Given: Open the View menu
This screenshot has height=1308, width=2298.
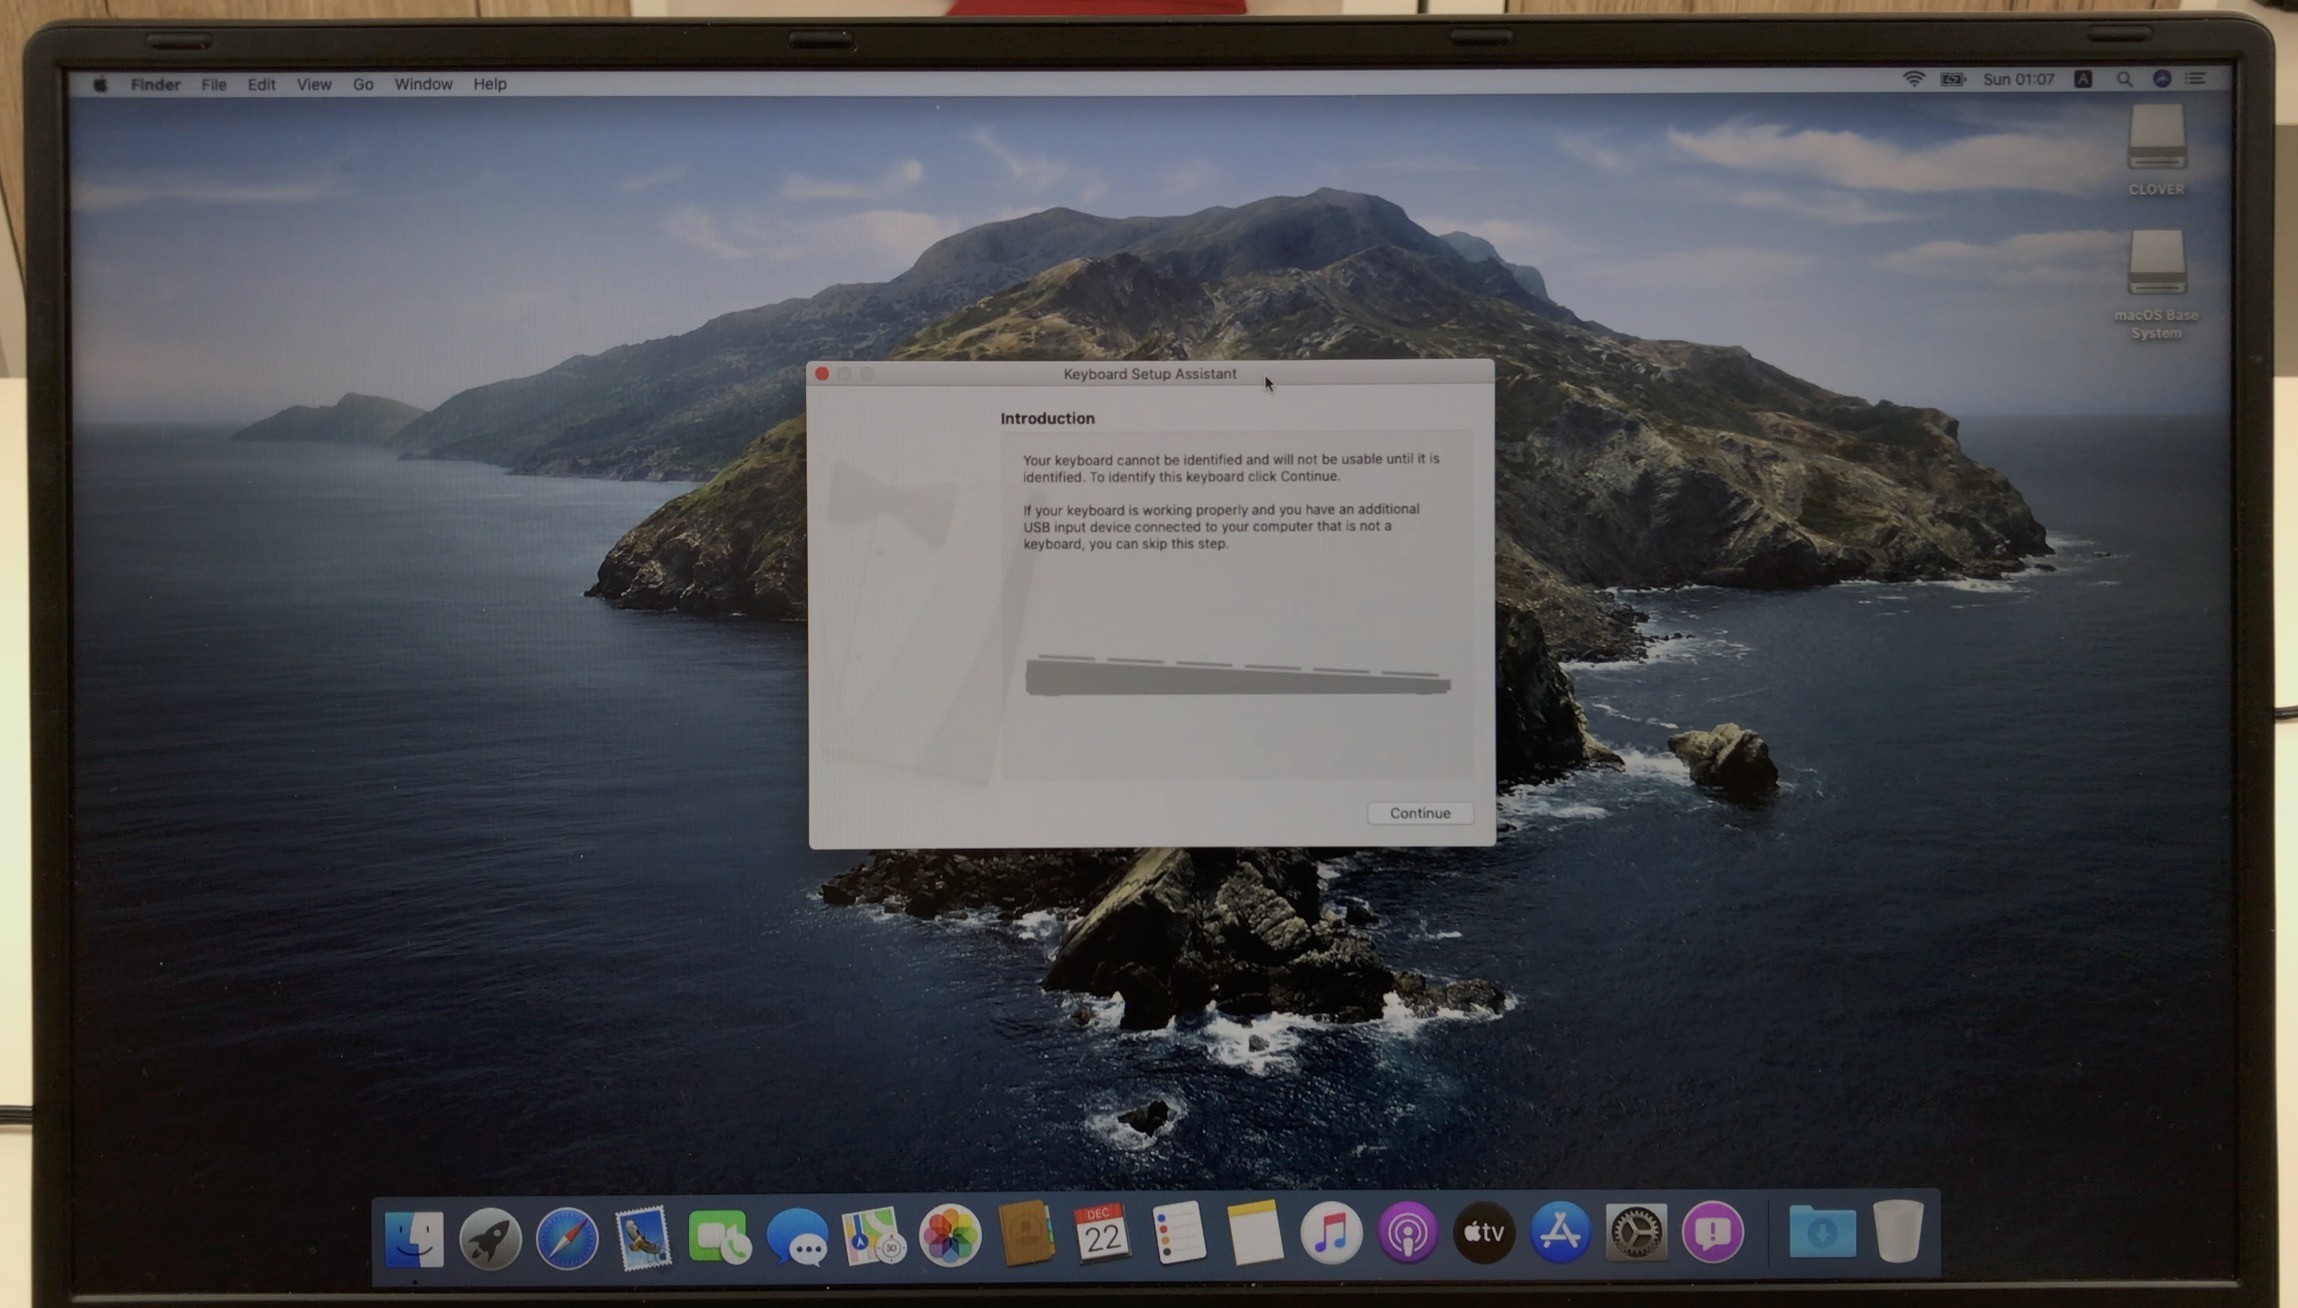Looking at the screenshot, I should coord(313,84).
